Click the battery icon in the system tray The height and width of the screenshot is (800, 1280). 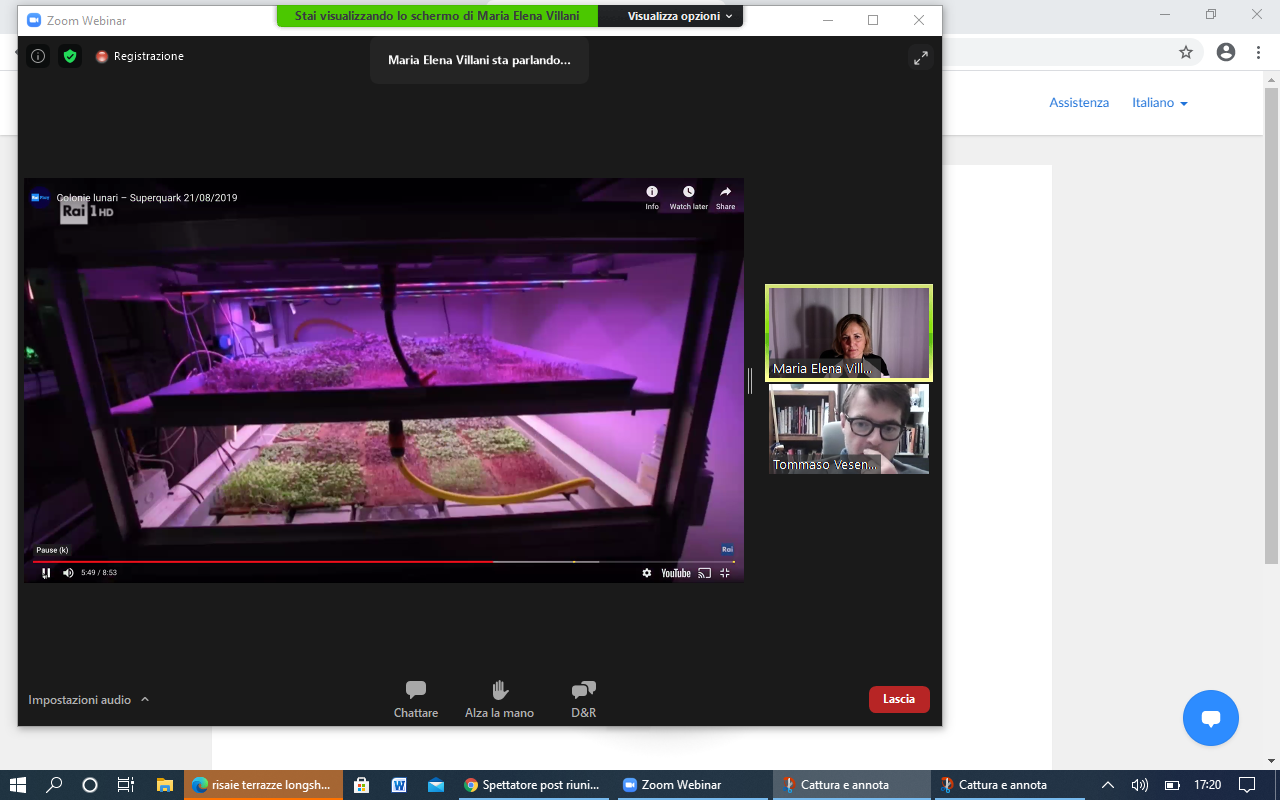(x=1173, y=785)
